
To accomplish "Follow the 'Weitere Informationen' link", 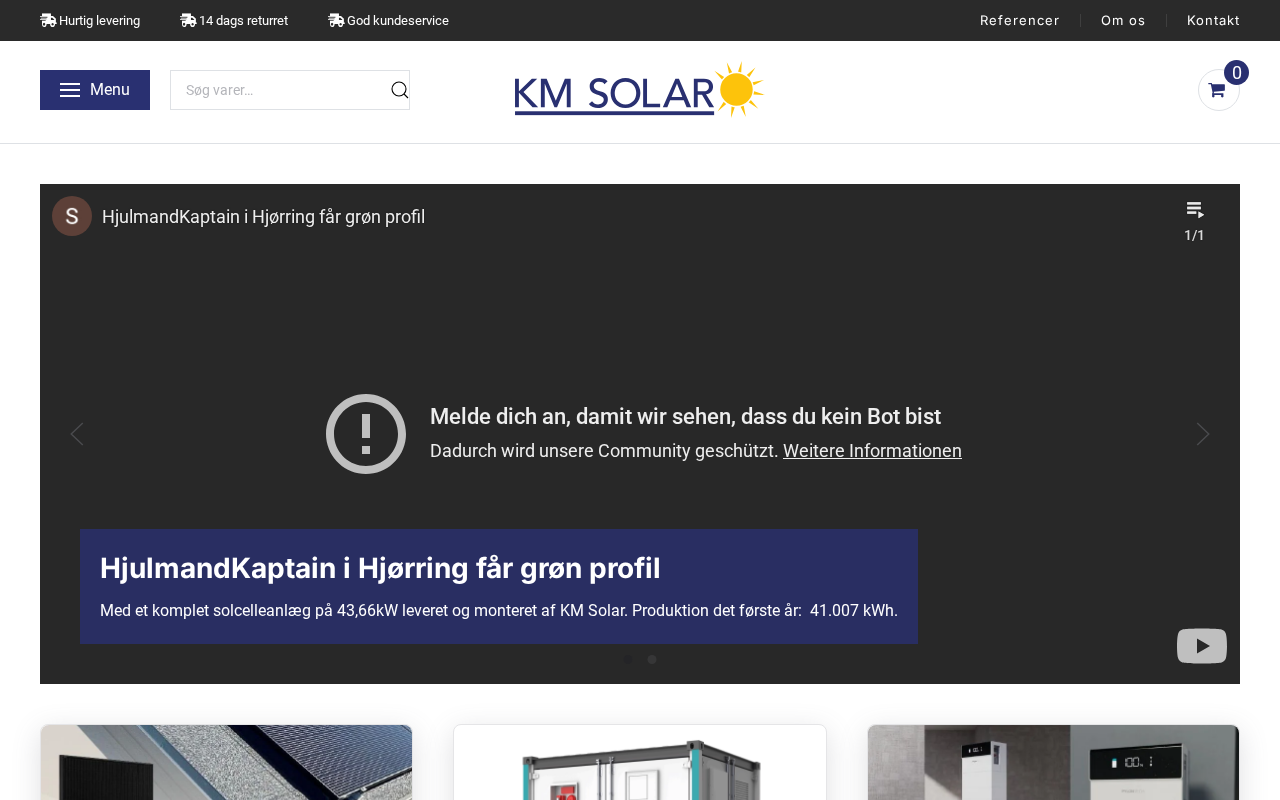I will coord(872,451).
